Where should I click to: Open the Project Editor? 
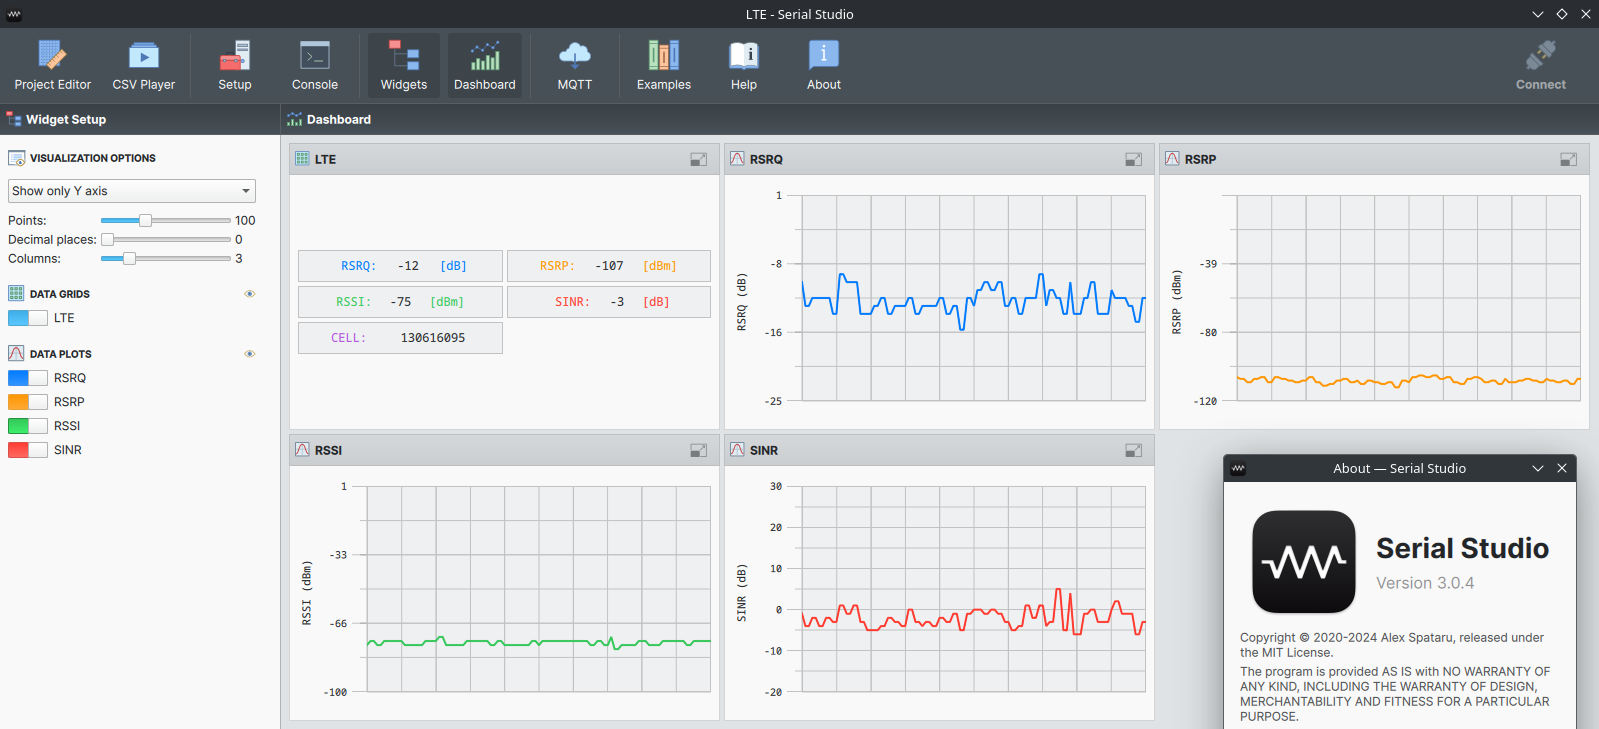coord(52,66)
